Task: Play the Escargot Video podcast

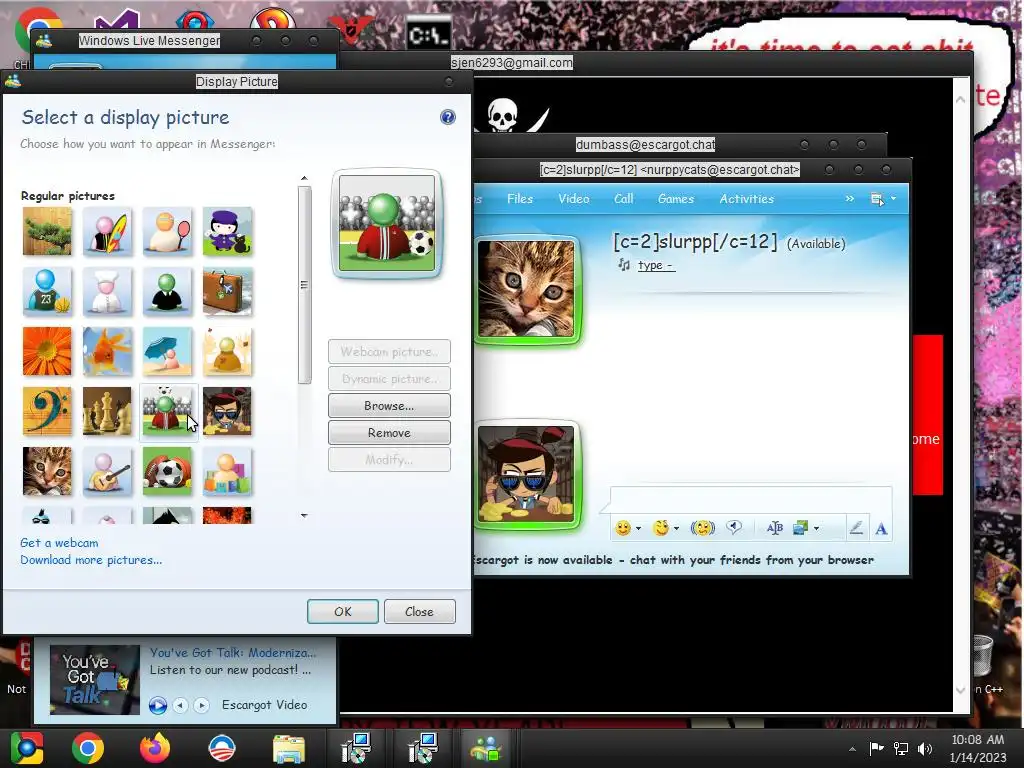Action: tap(157, 705)
